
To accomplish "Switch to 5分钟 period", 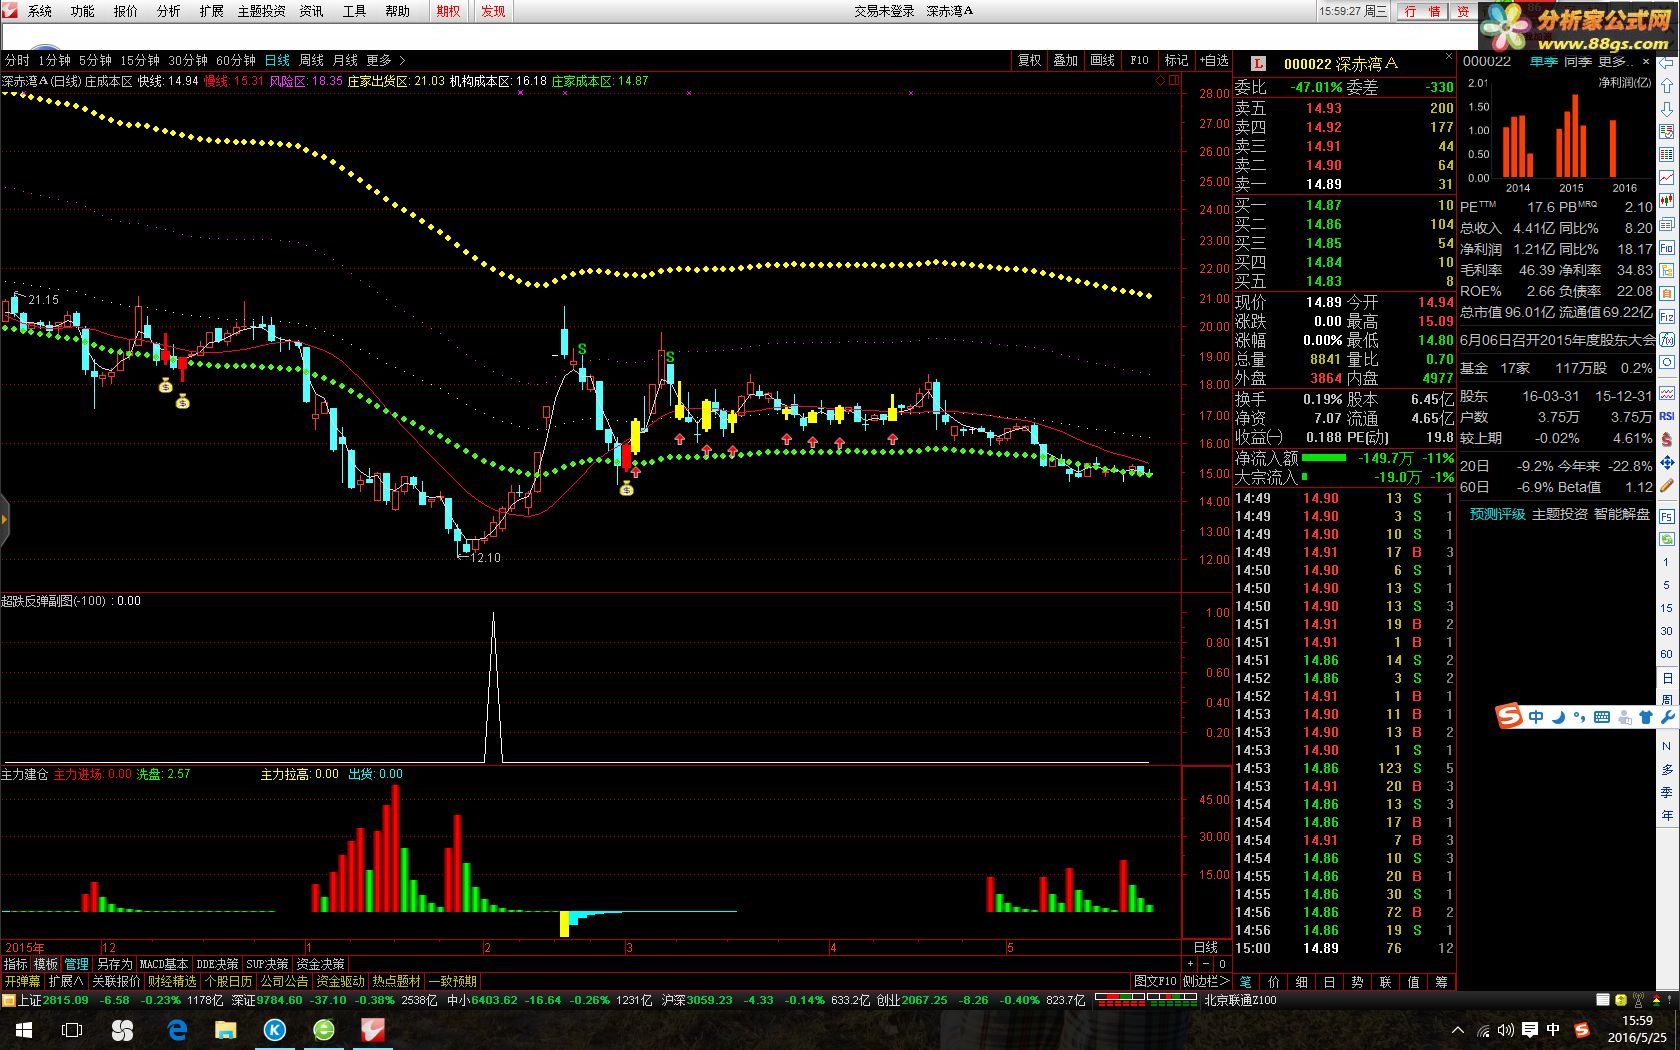I will (95, 61).
